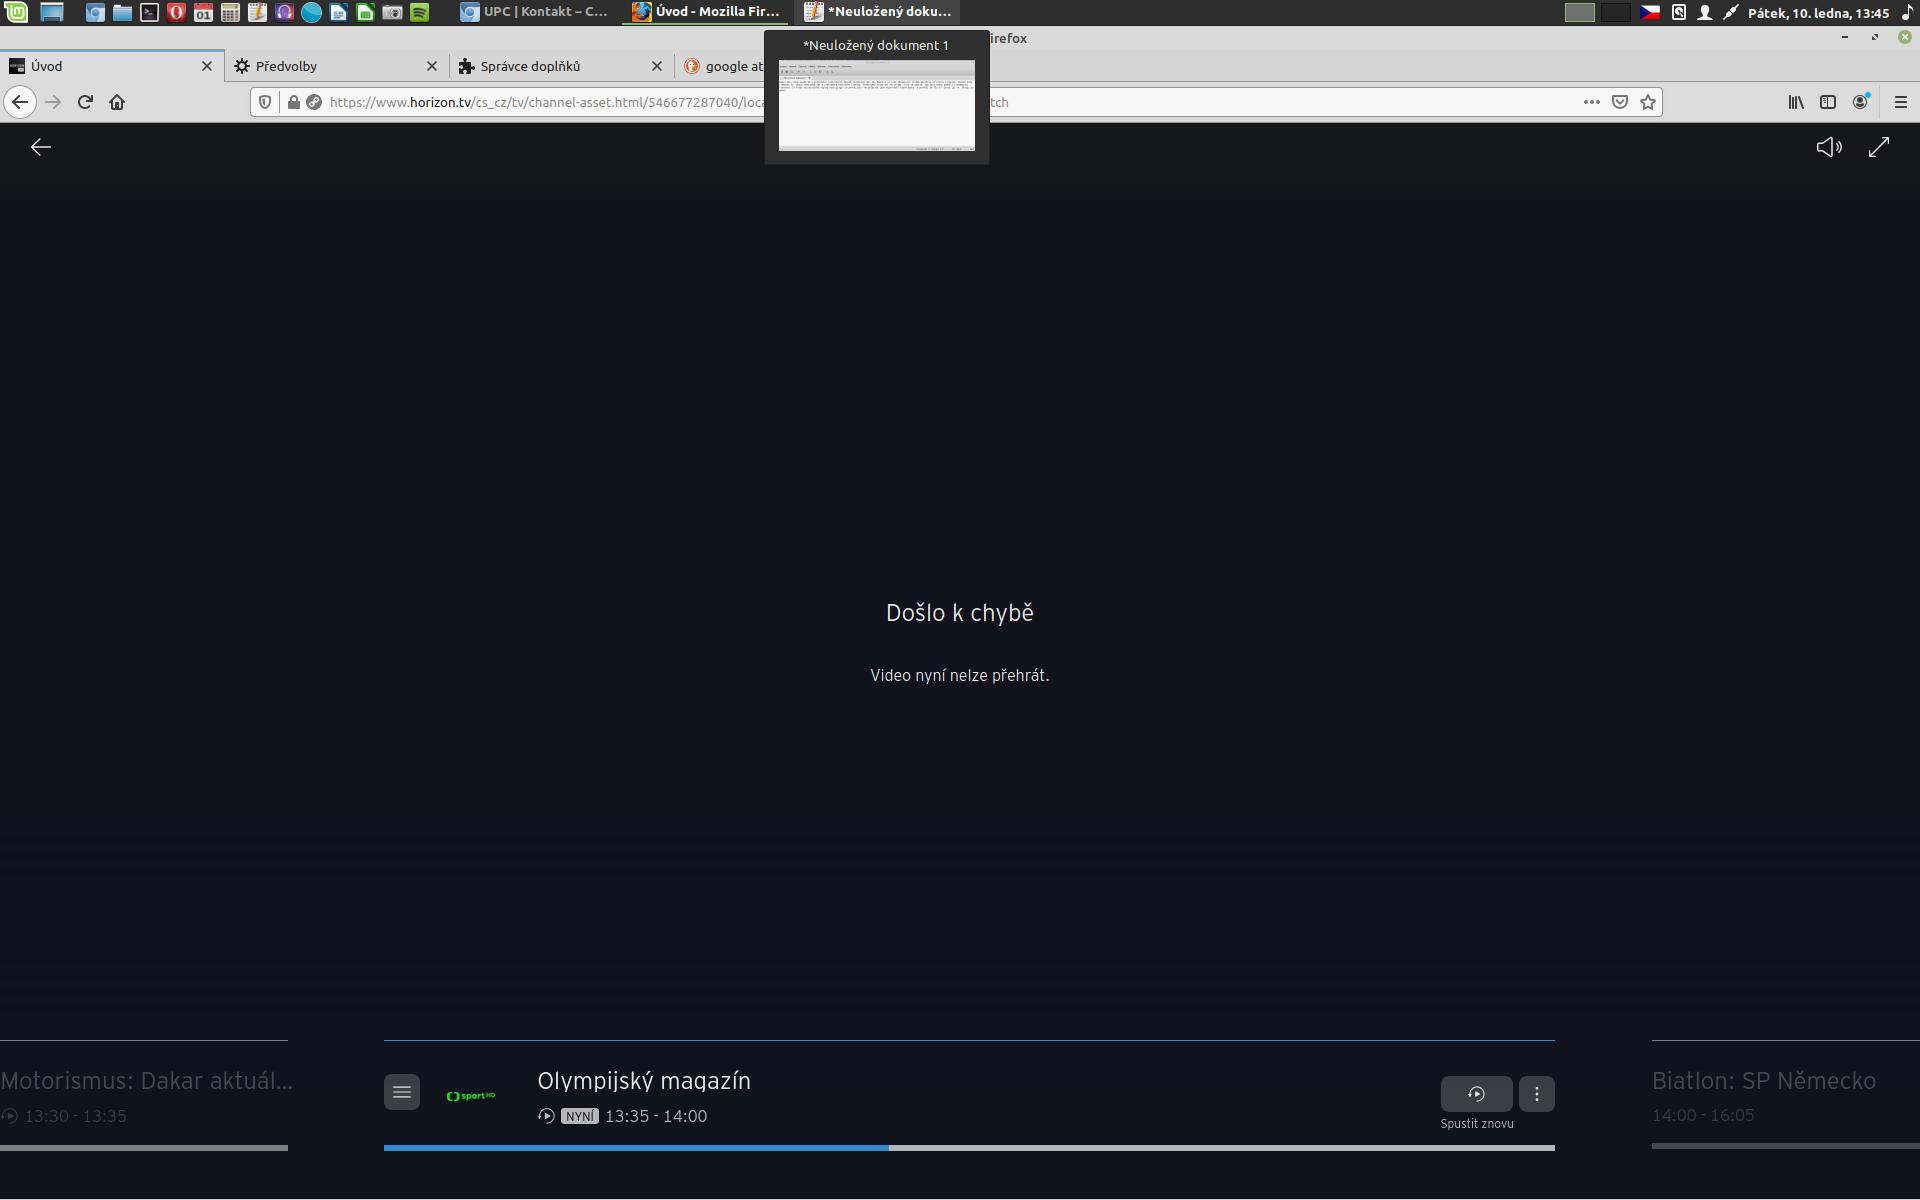
Task: Open page actions three-dot menu
Action: 1591,102
